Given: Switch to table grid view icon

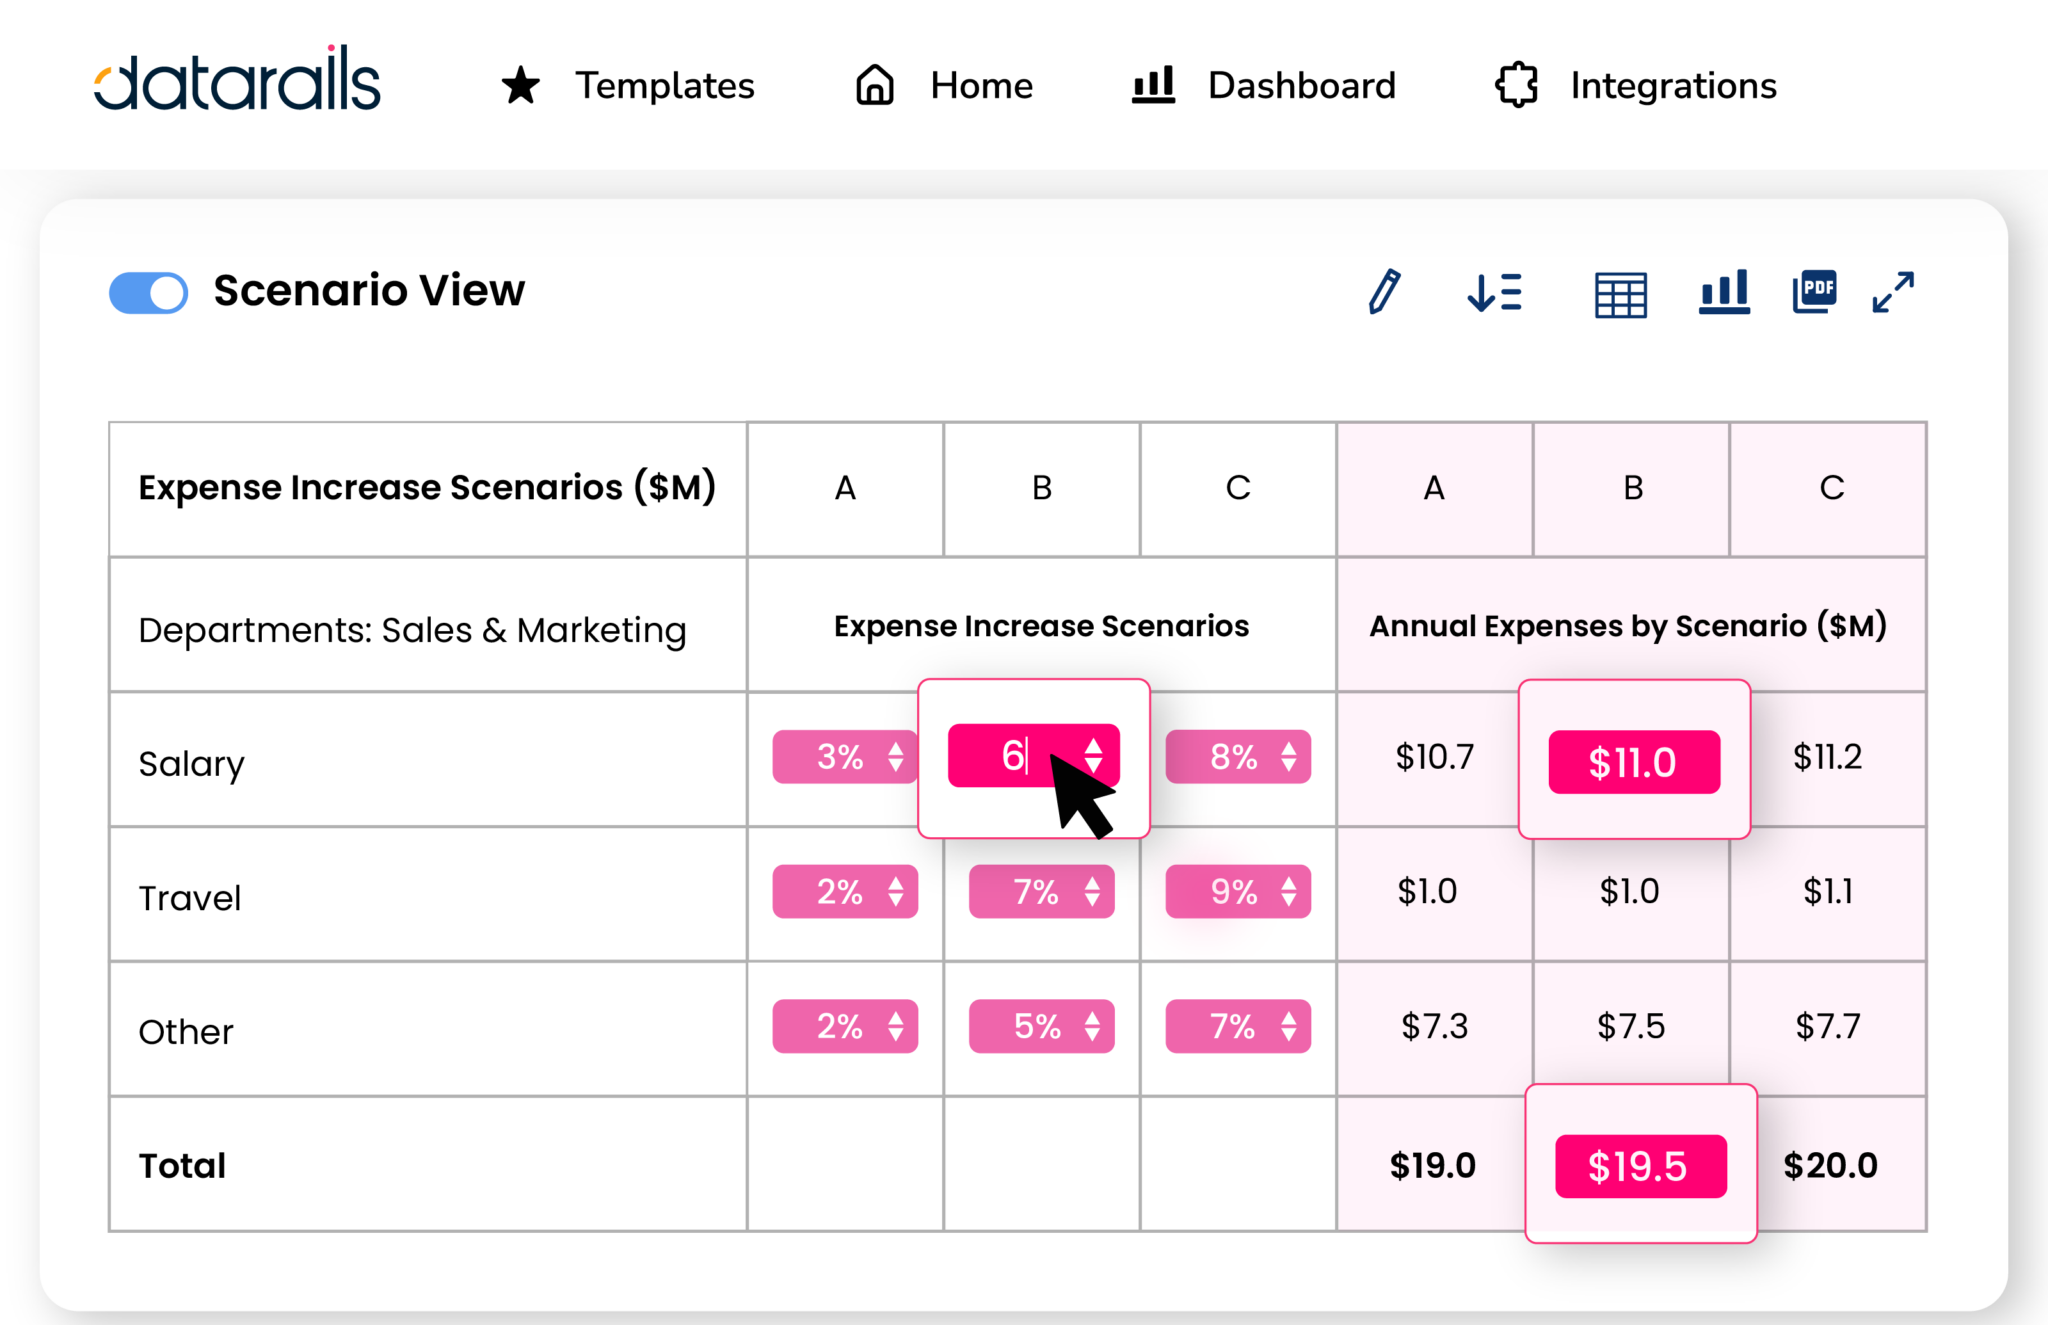Looking at the screenshot, I should pos(1620,294).
